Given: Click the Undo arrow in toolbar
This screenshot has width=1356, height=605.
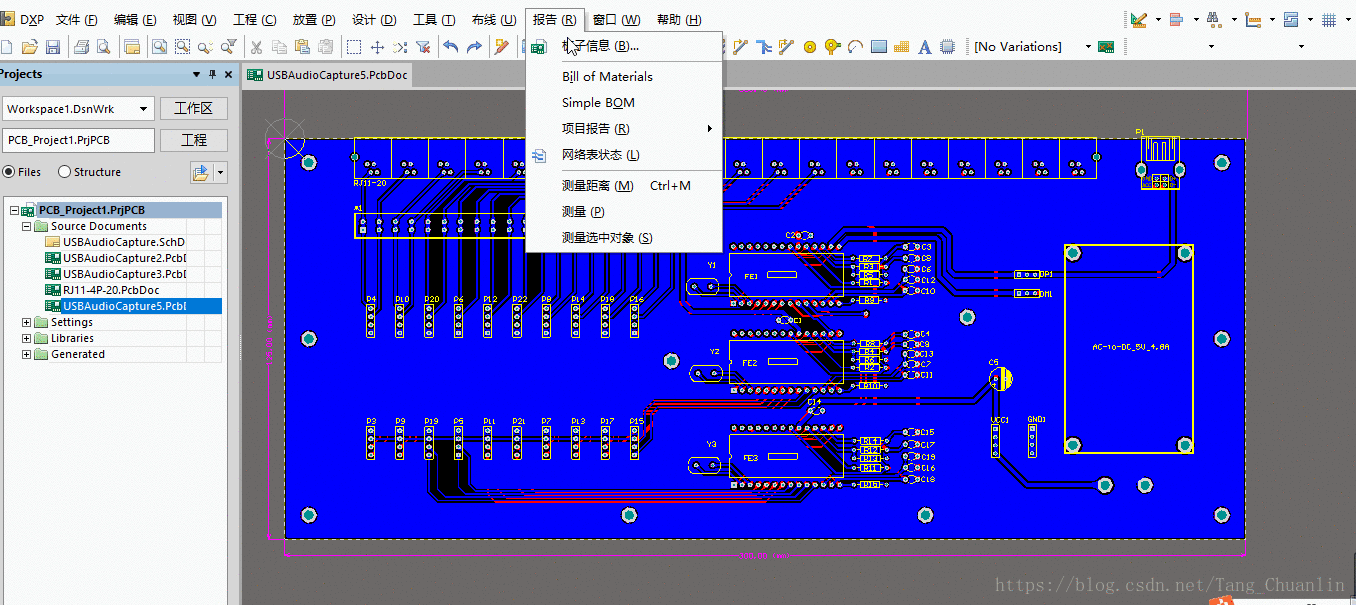Looking at the screenshot, I should (451, 47).
